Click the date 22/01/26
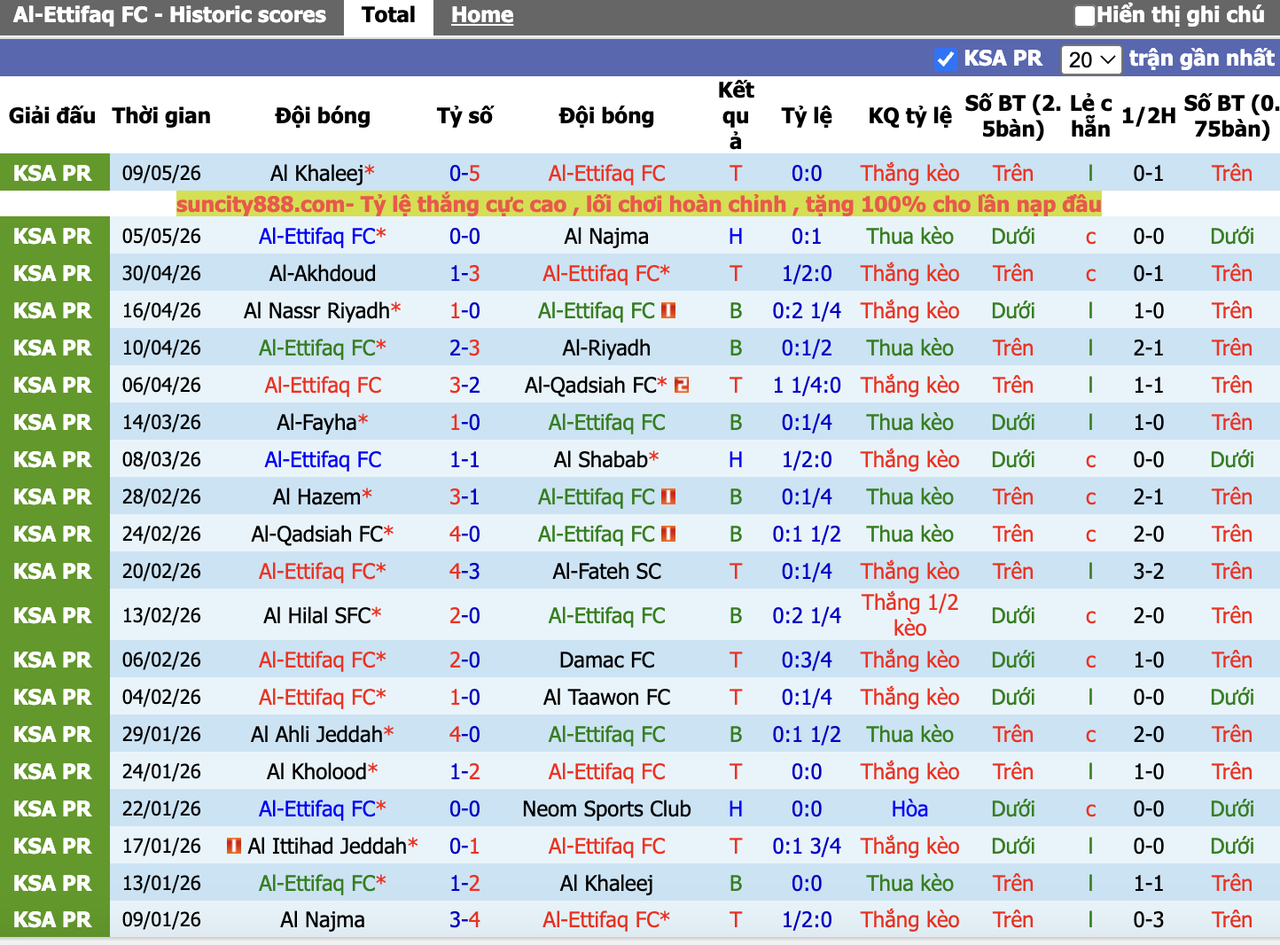The image size is (1280, 945). tap(161, 809)
